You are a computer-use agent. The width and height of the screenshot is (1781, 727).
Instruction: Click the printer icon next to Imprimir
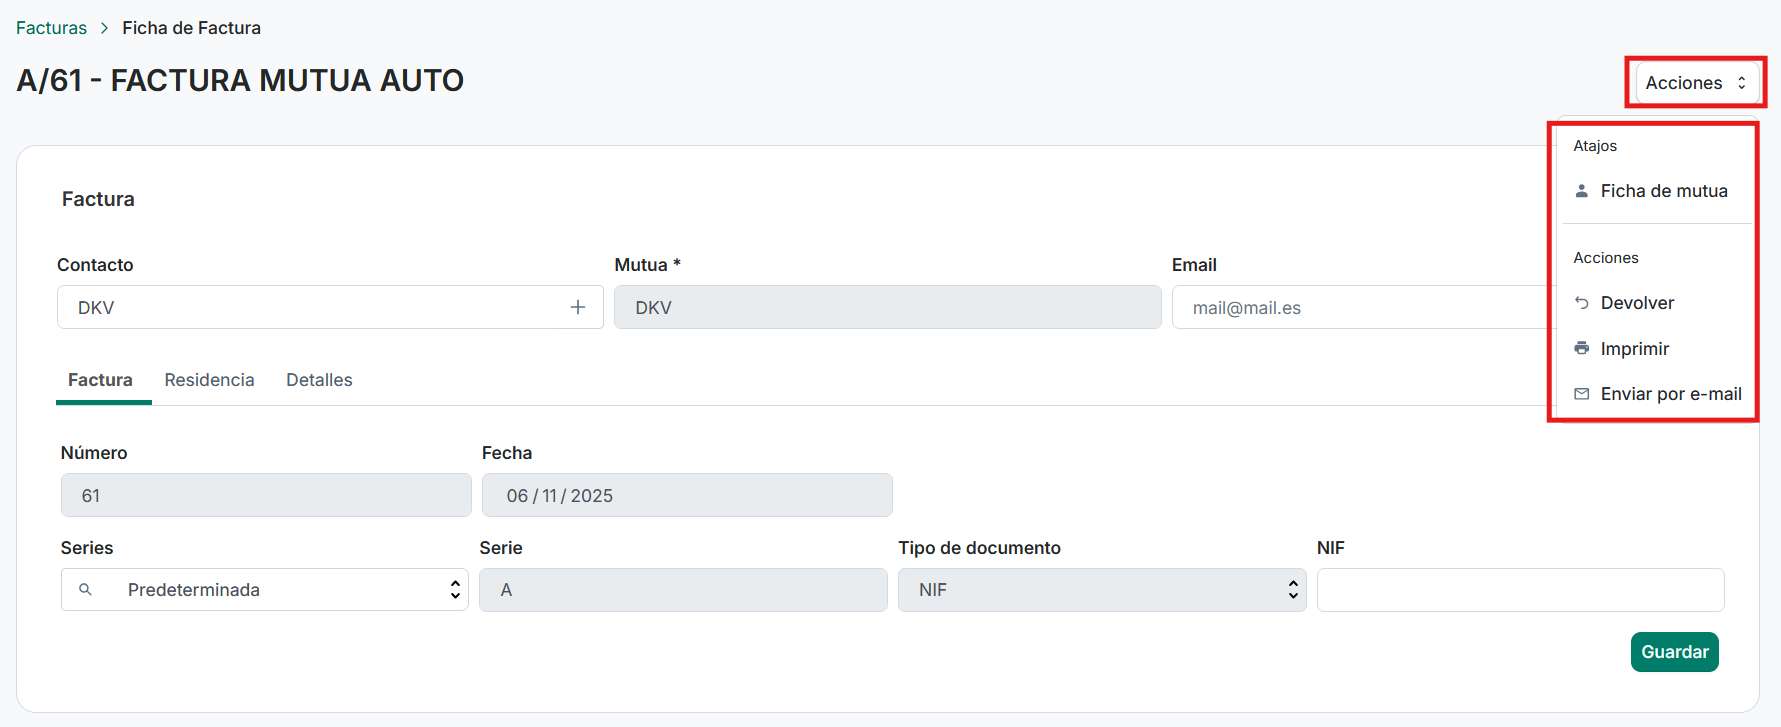tap(1582, 349)
